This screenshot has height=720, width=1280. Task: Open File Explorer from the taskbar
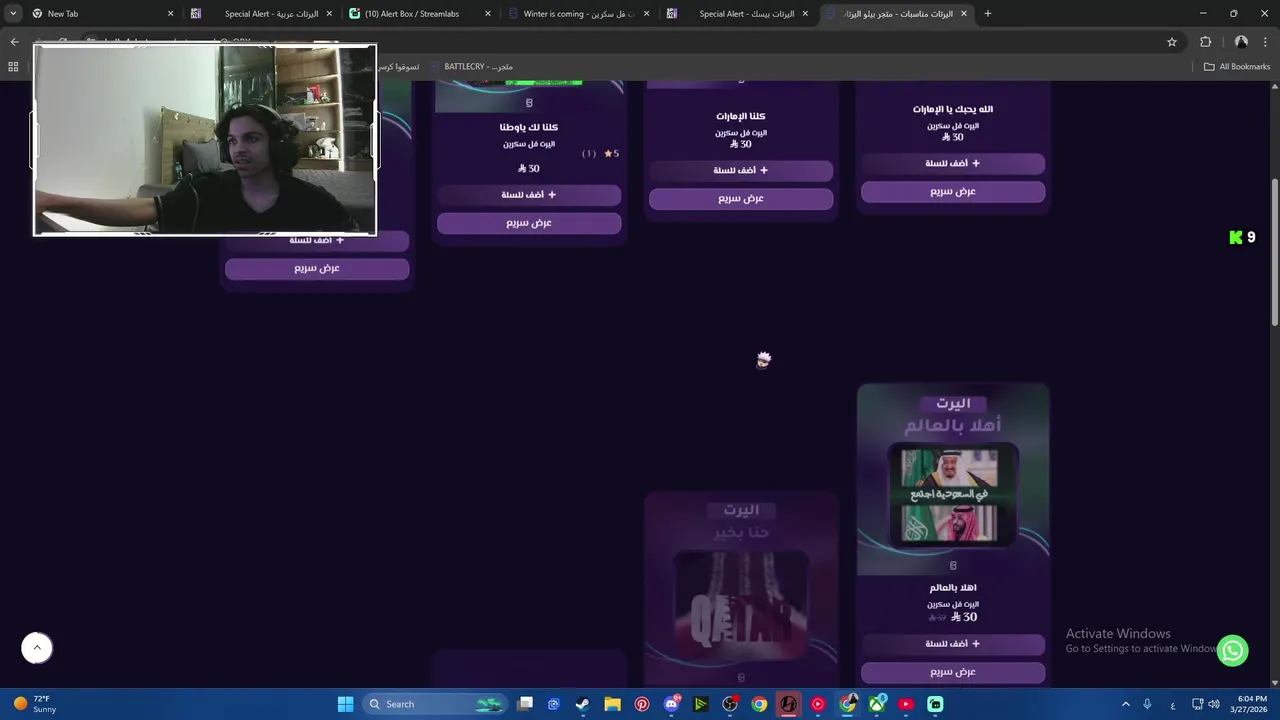[612, 704]
